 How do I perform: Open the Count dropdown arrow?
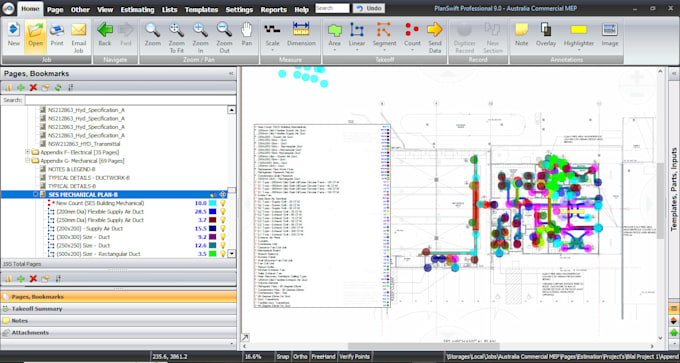[x=412, y=50]
